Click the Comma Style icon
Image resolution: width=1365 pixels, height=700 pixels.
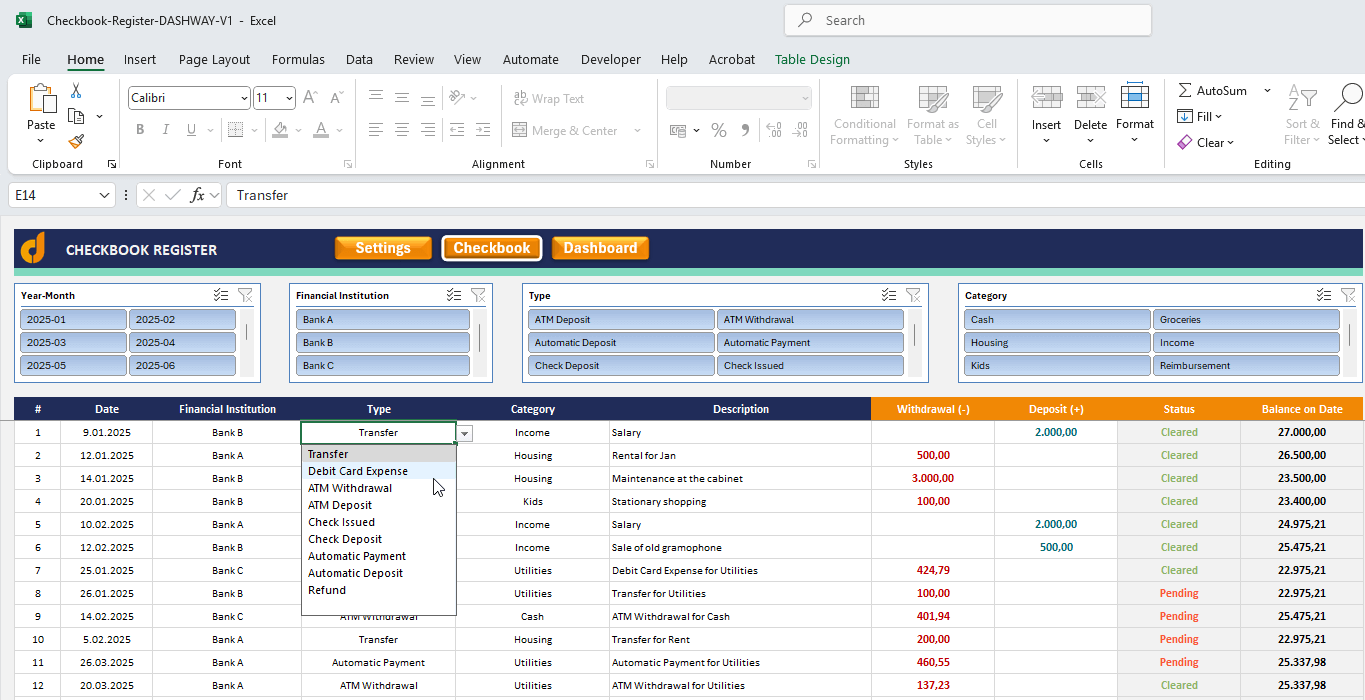pyautogui.click(x=744, y=130)
